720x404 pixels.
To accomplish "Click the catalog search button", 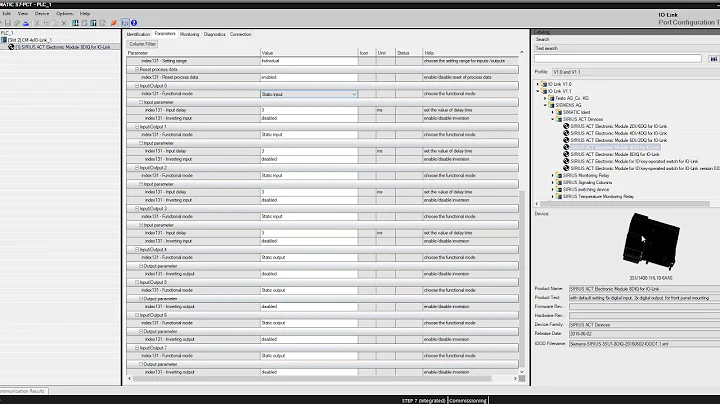I will pos(713,59).
